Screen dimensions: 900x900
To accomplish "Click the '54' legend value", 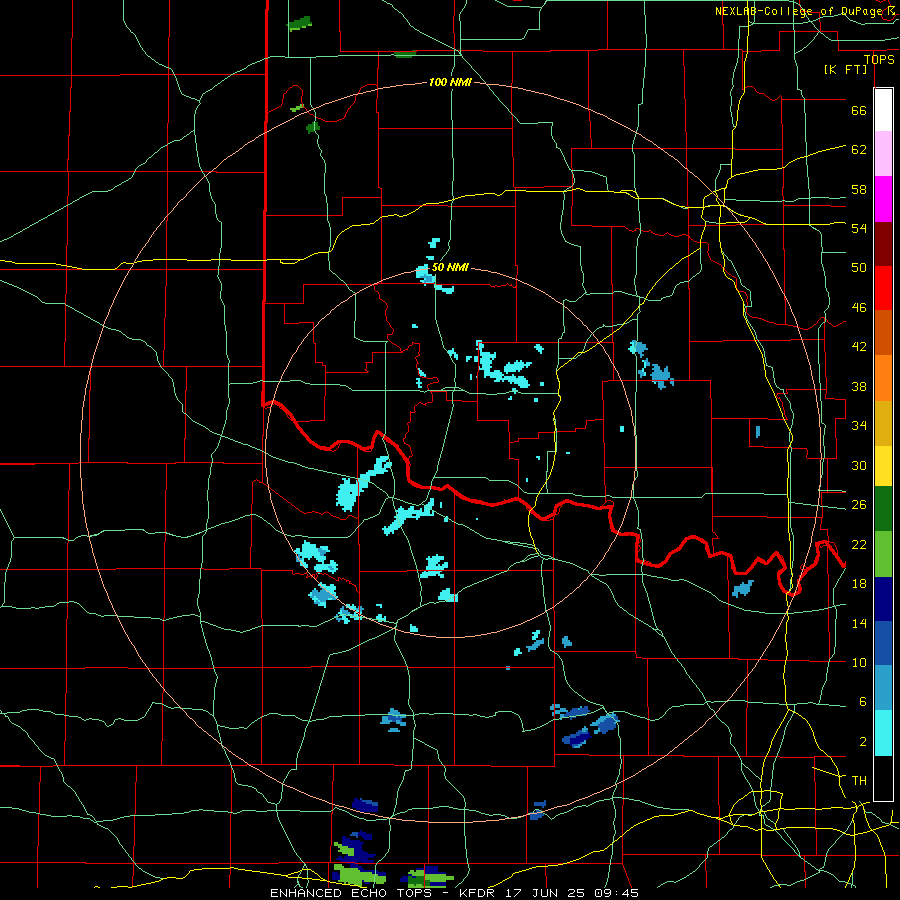I will click(x=859, y=228).
